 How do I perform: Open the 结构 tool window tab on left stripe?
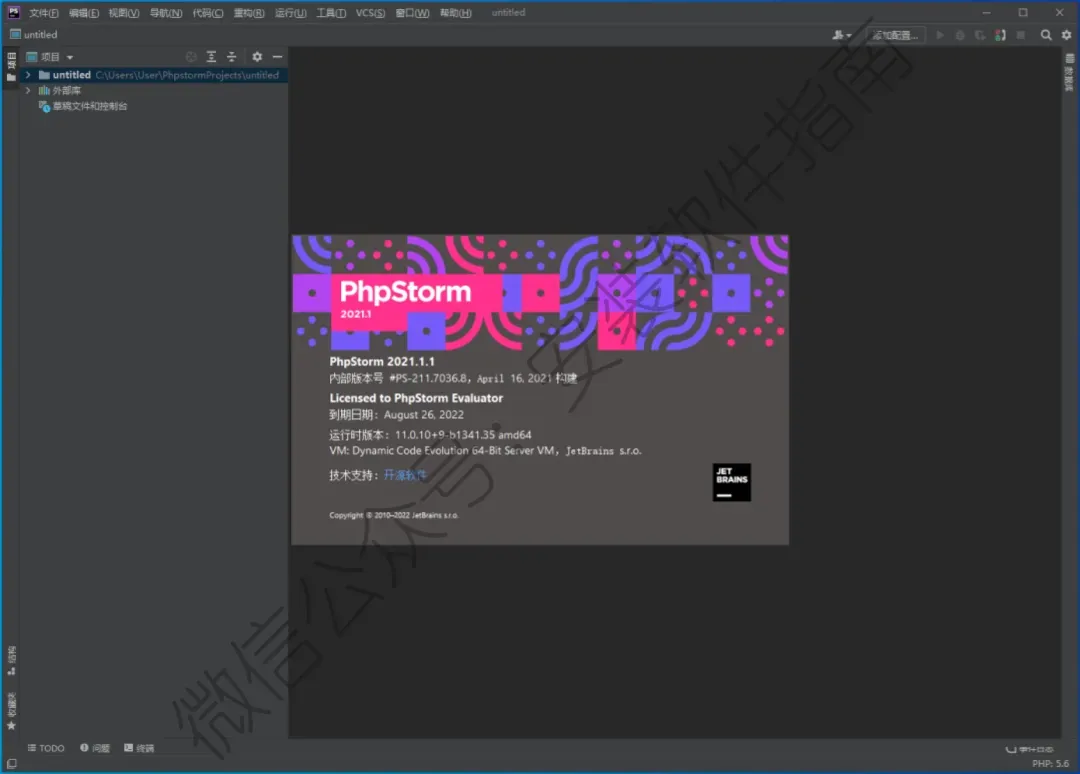click(11, 661)
